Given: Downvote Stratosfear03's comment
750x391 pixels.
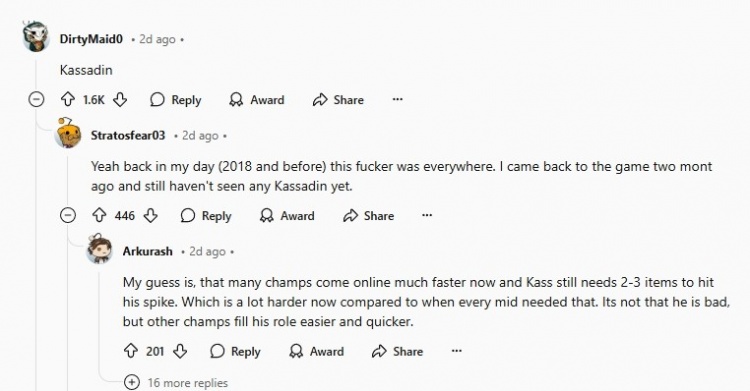Looking at the screenshot, I should (151, 215).
